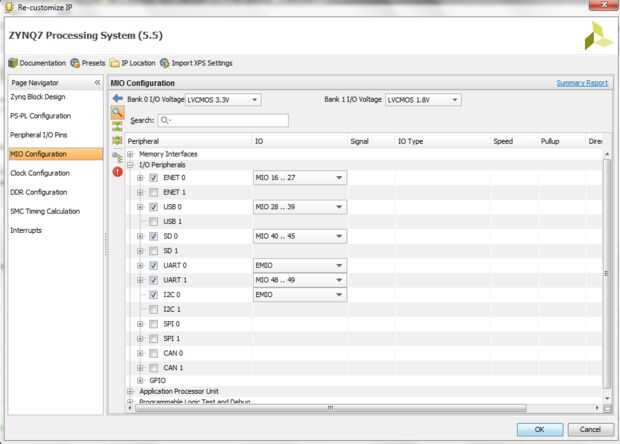This screenshot has height=444, width=620.
Task: Uncheck the USB 0 checkbox
Action: [153, 207]
